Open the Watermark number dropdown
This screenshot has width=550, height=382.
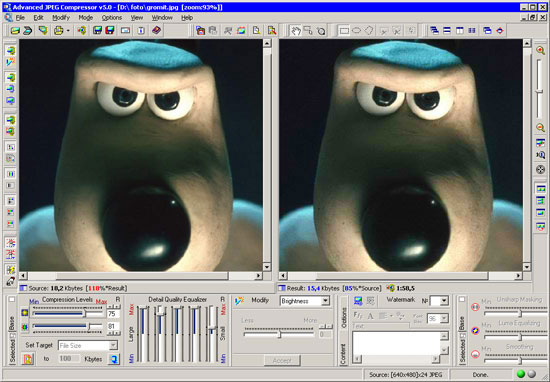444,301
